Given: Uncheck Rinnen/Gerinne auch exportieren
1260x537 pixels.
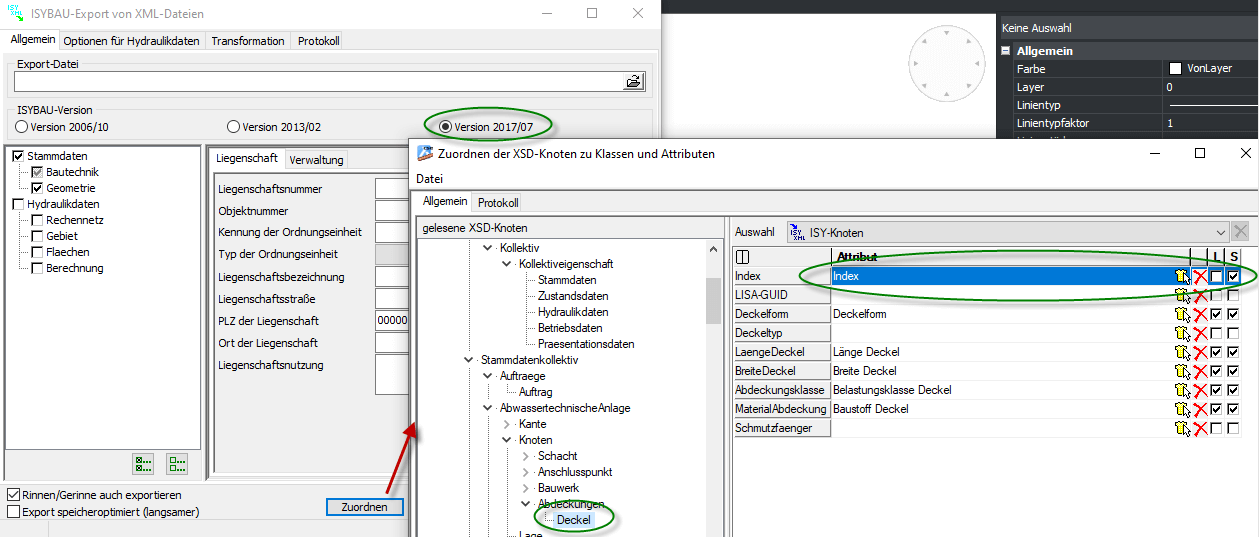Looking at the screenshot, I should tap(13, 495).
